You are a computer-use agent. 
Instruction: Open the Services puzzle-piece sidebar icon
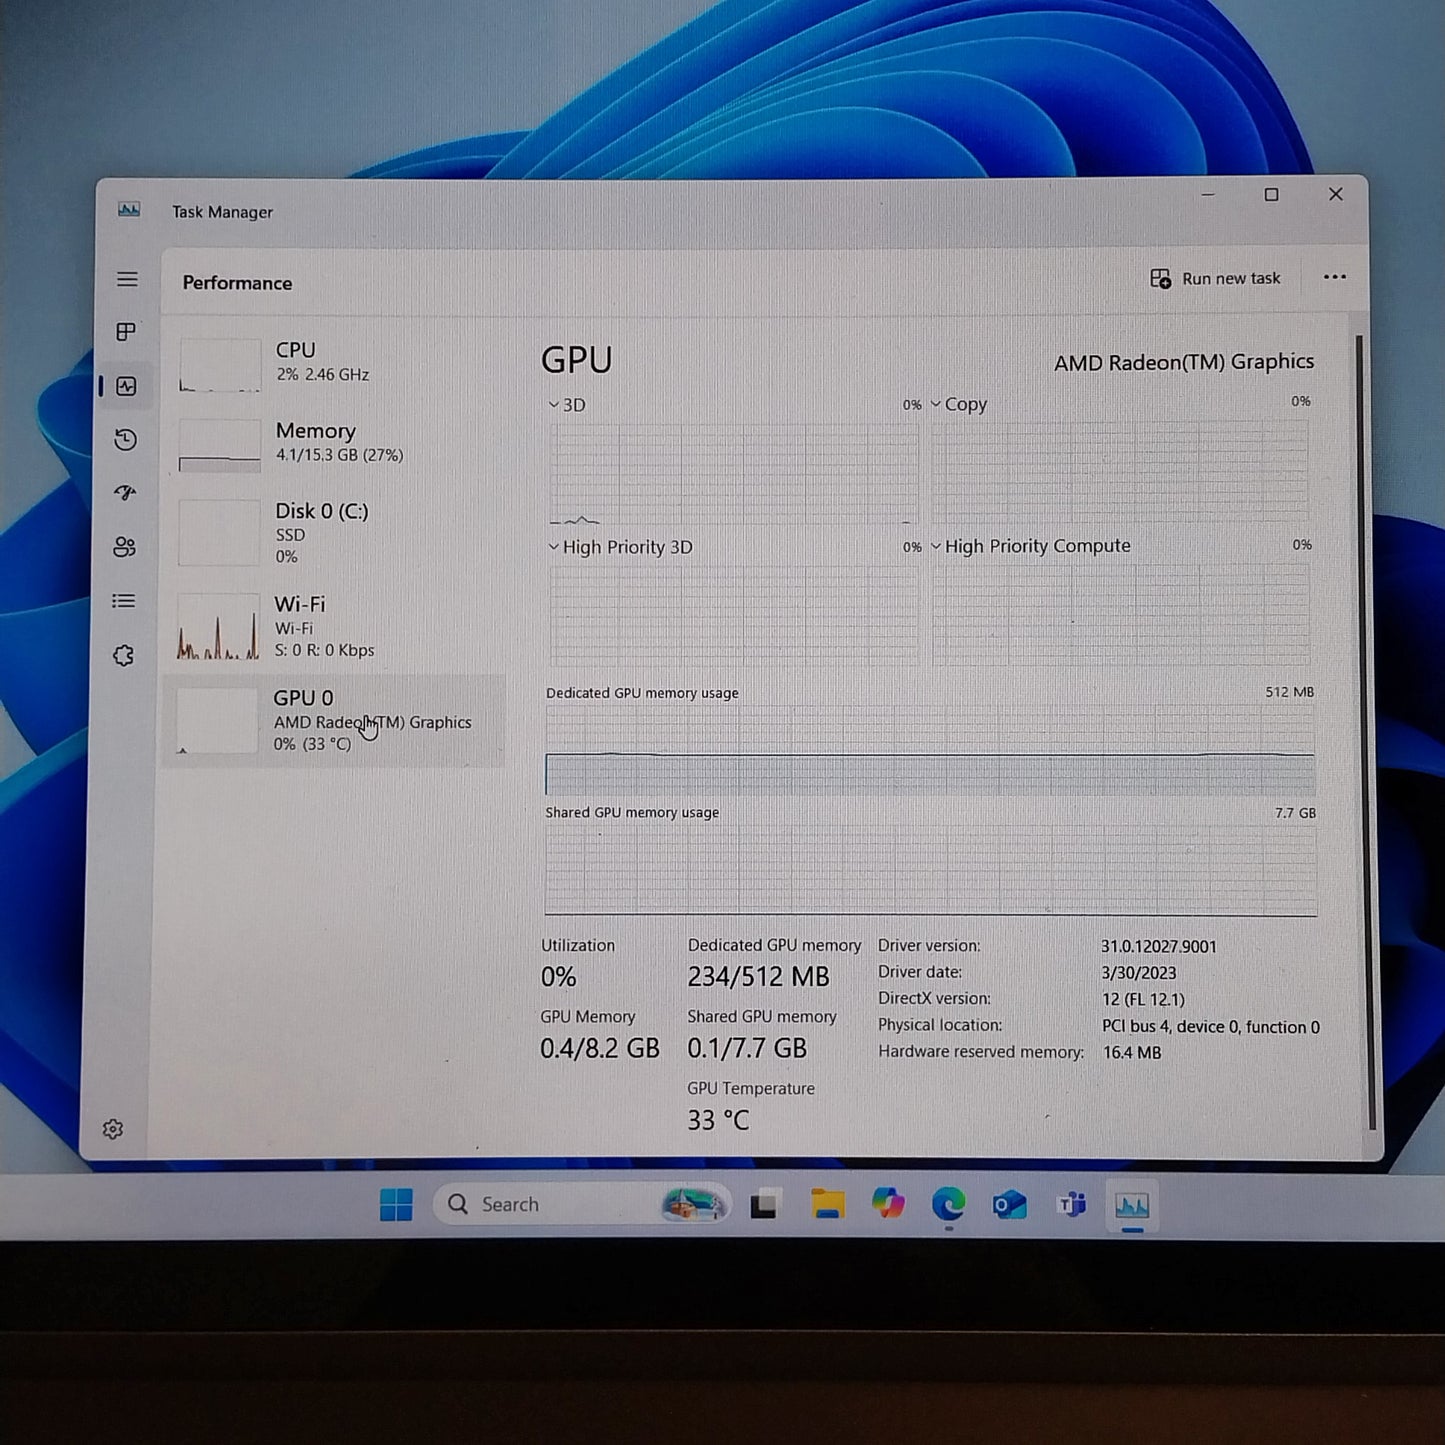point(123,656)
